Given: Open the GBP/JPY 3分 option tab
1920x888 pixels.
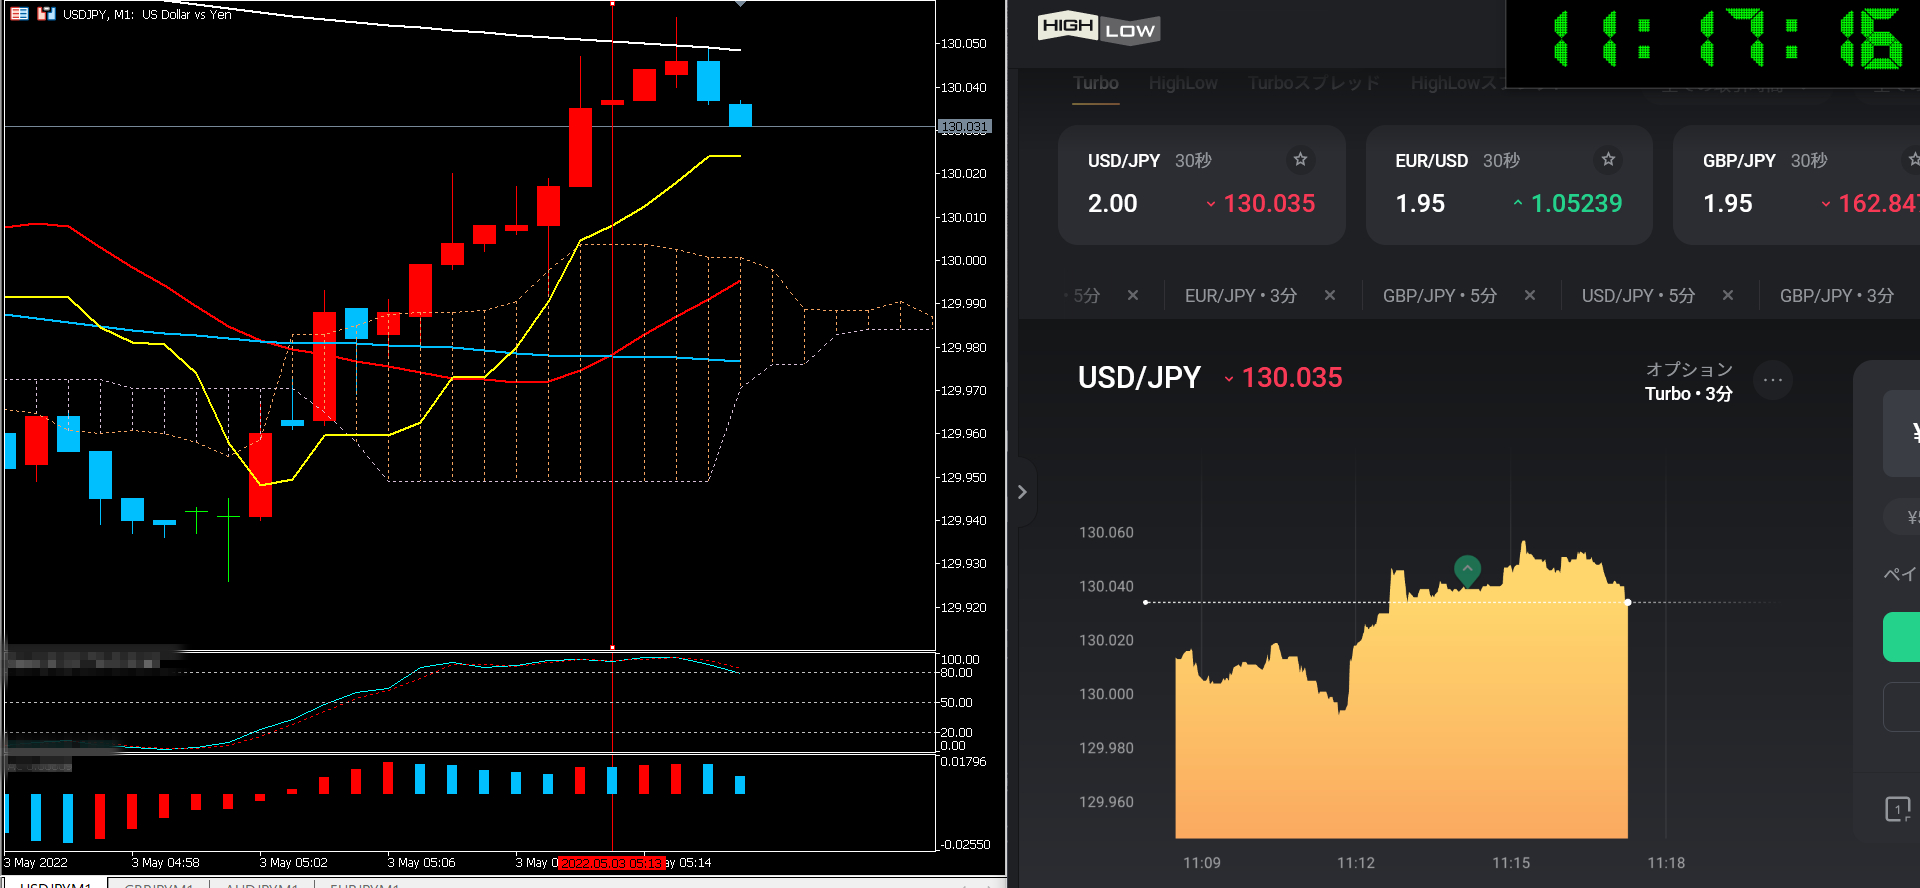Looking at the screenshot, I should pyautogui.click(x=1836, y=296).
